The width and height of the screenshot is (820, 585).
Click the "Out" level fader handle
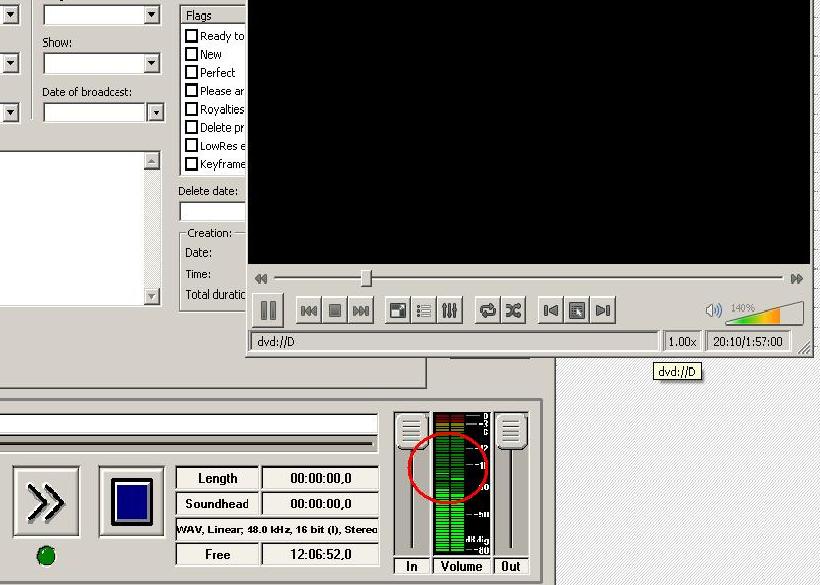[x=511, y=431]
